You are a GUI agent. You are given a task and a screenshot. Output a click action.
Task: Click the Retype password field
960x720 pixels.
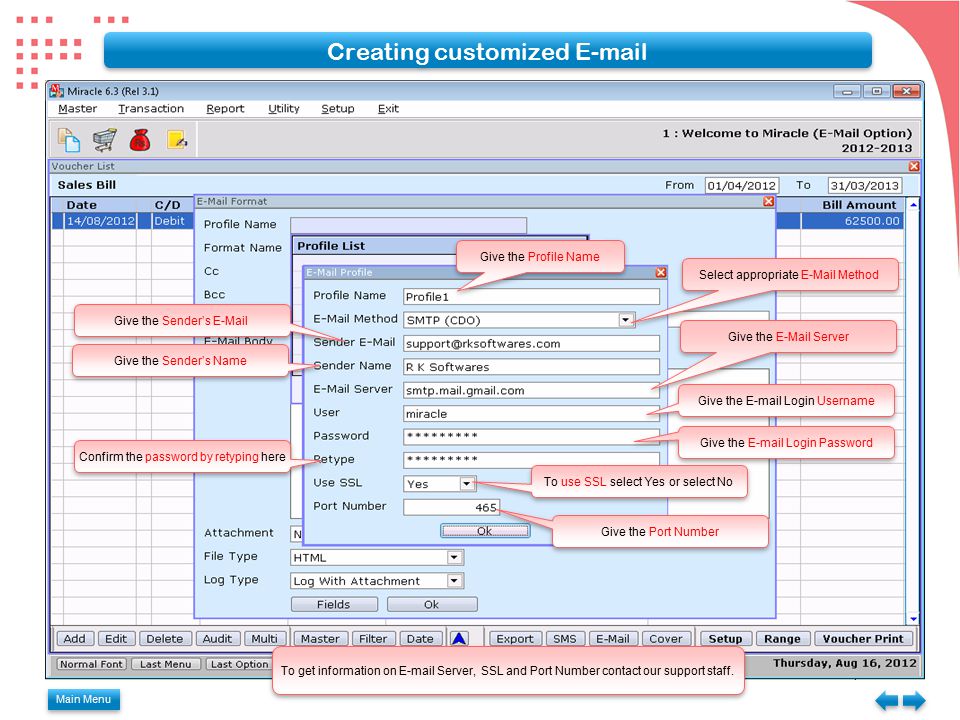(531, 459)
